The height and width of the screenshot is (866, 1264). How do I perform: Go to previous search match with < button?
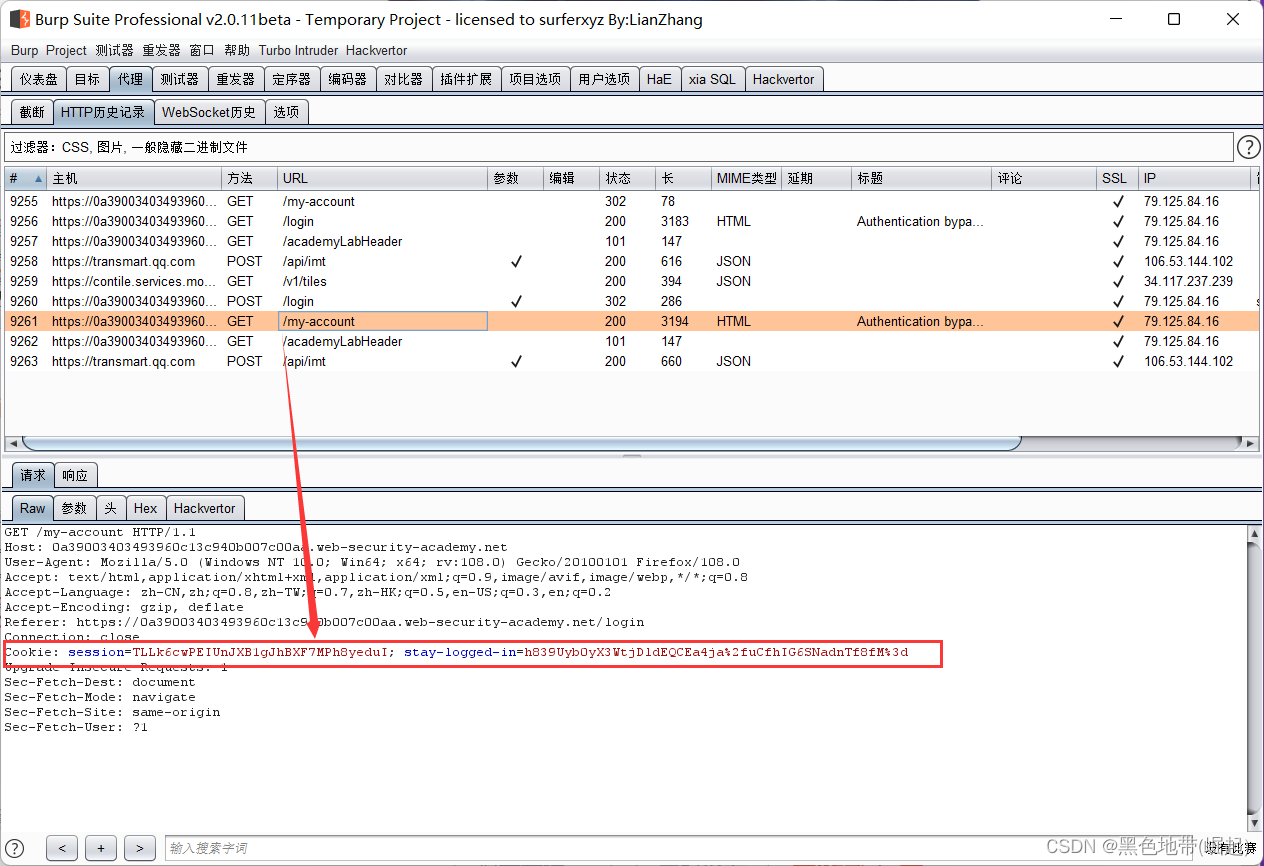click(62, 848)
